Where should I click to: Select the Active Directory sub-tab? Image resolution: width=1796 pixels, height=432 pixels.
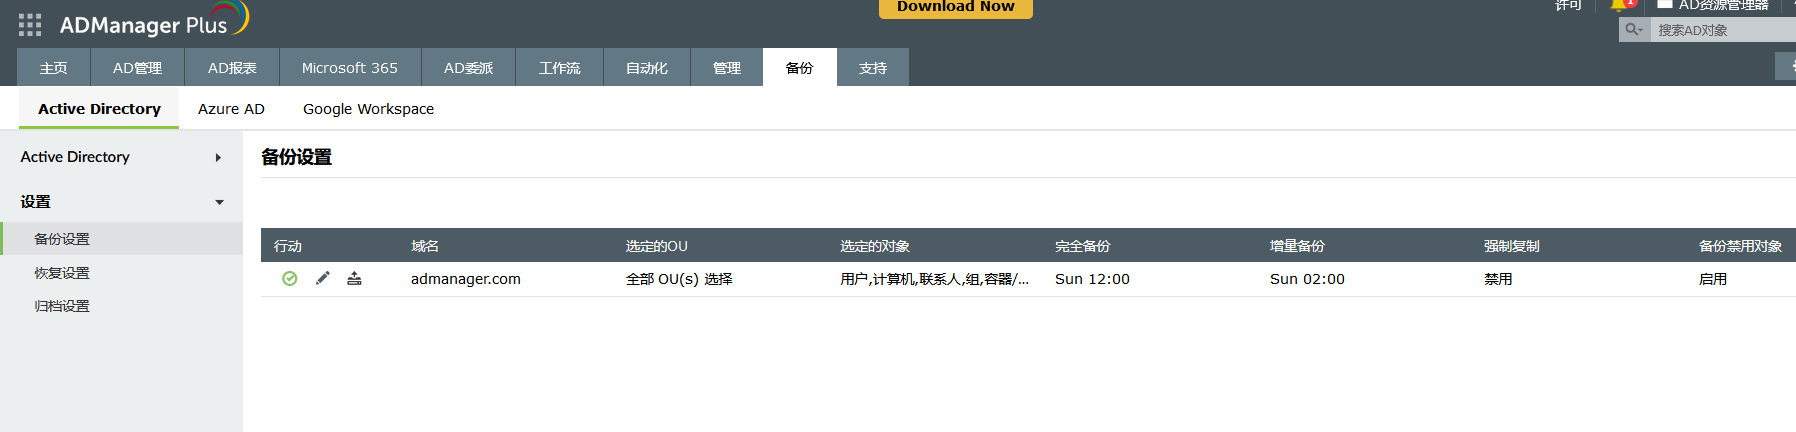[x=99, y=109]
